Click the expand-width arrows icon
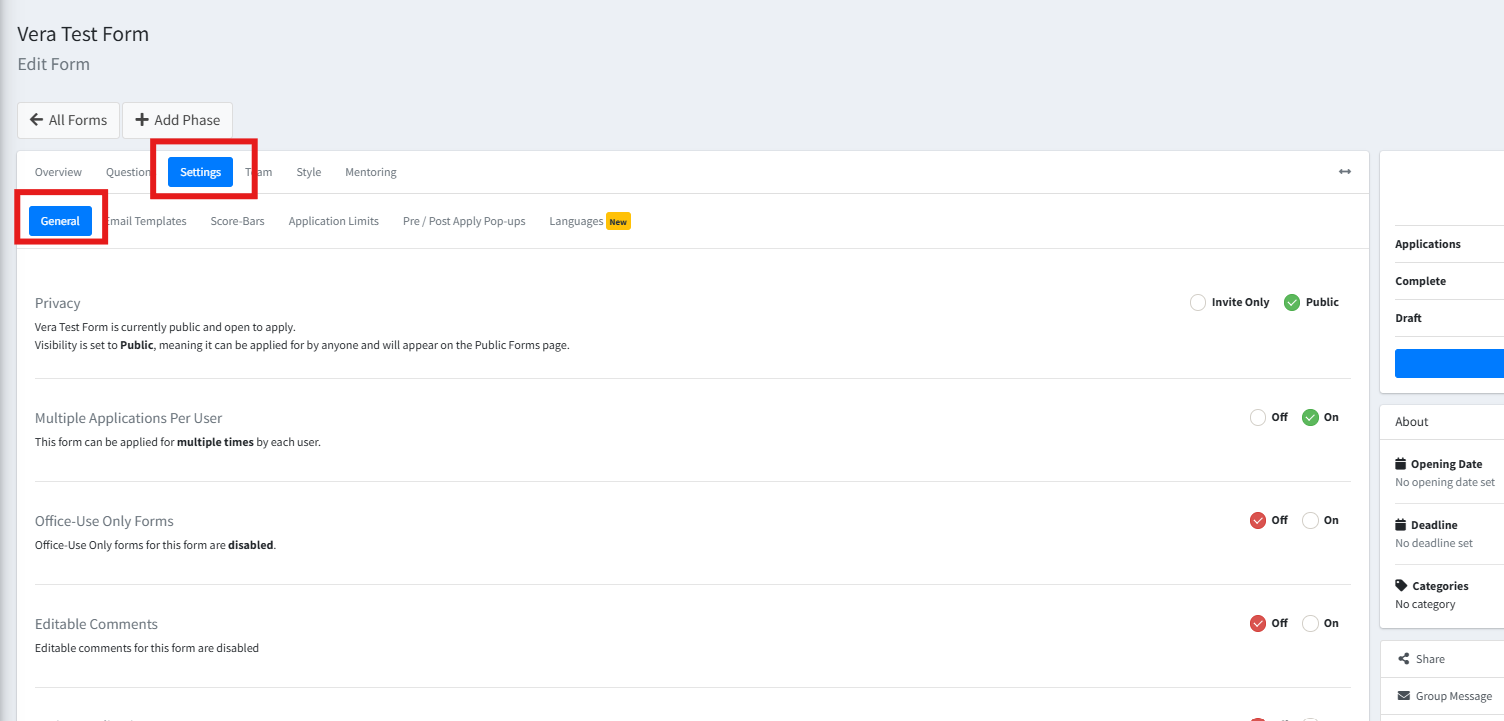Screen dimensions: 1504x721 point(1345,172)
